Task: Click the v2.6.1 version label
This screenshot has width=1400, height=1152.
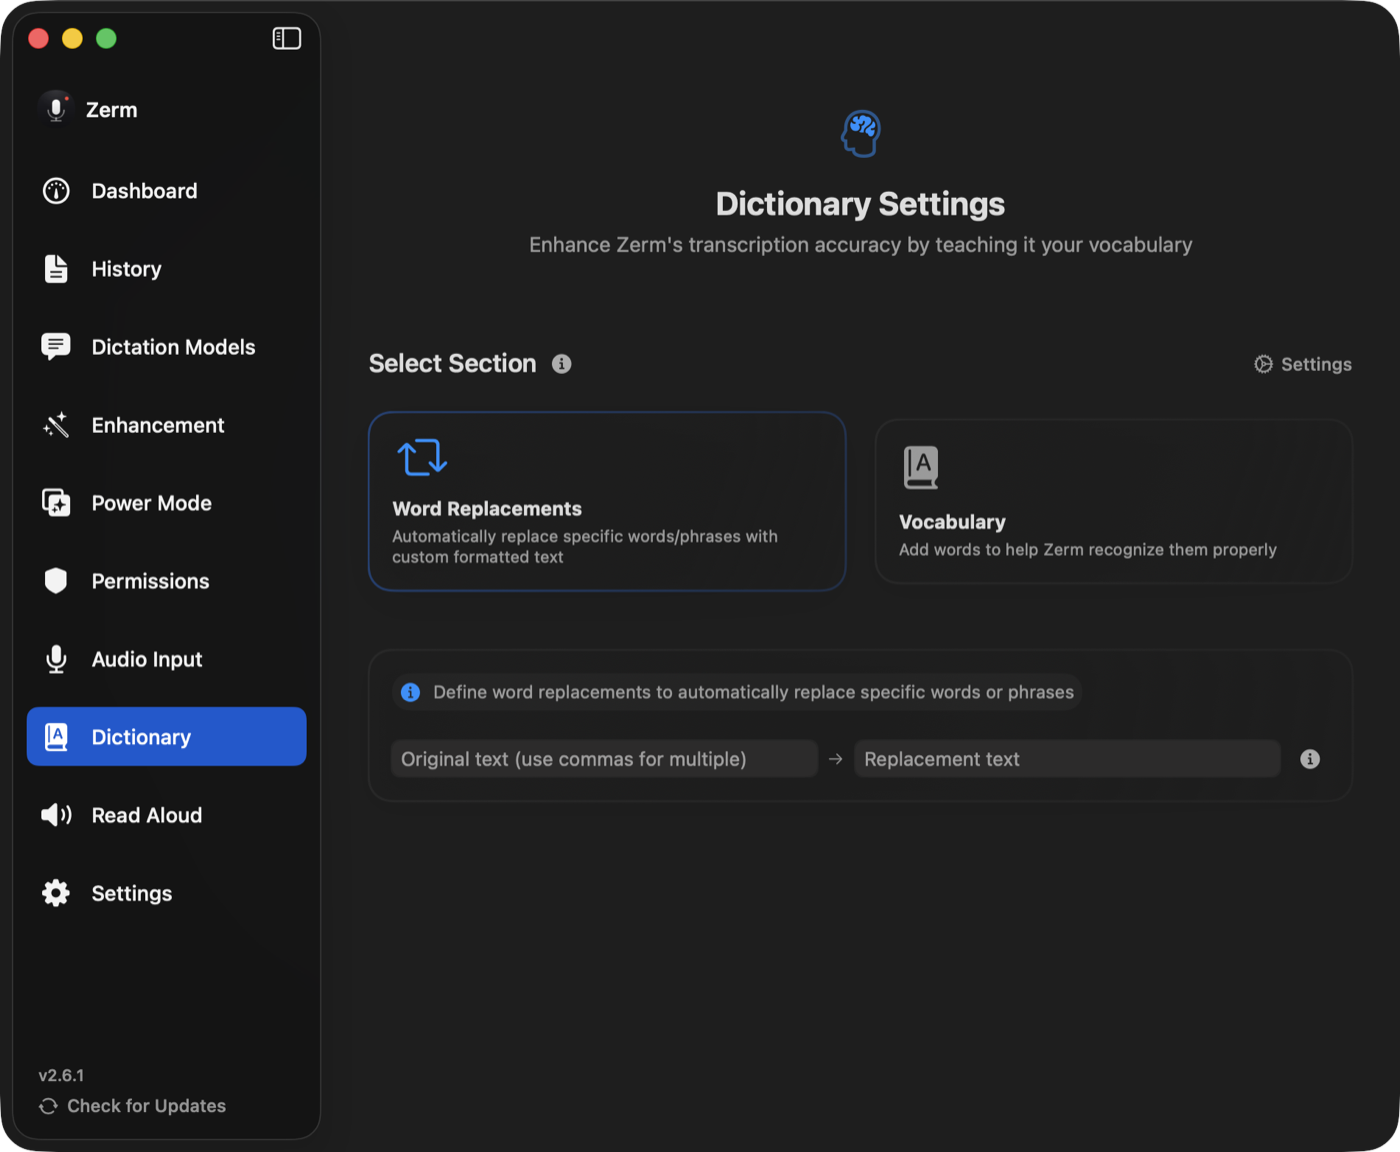Action: click(61, 1076)
